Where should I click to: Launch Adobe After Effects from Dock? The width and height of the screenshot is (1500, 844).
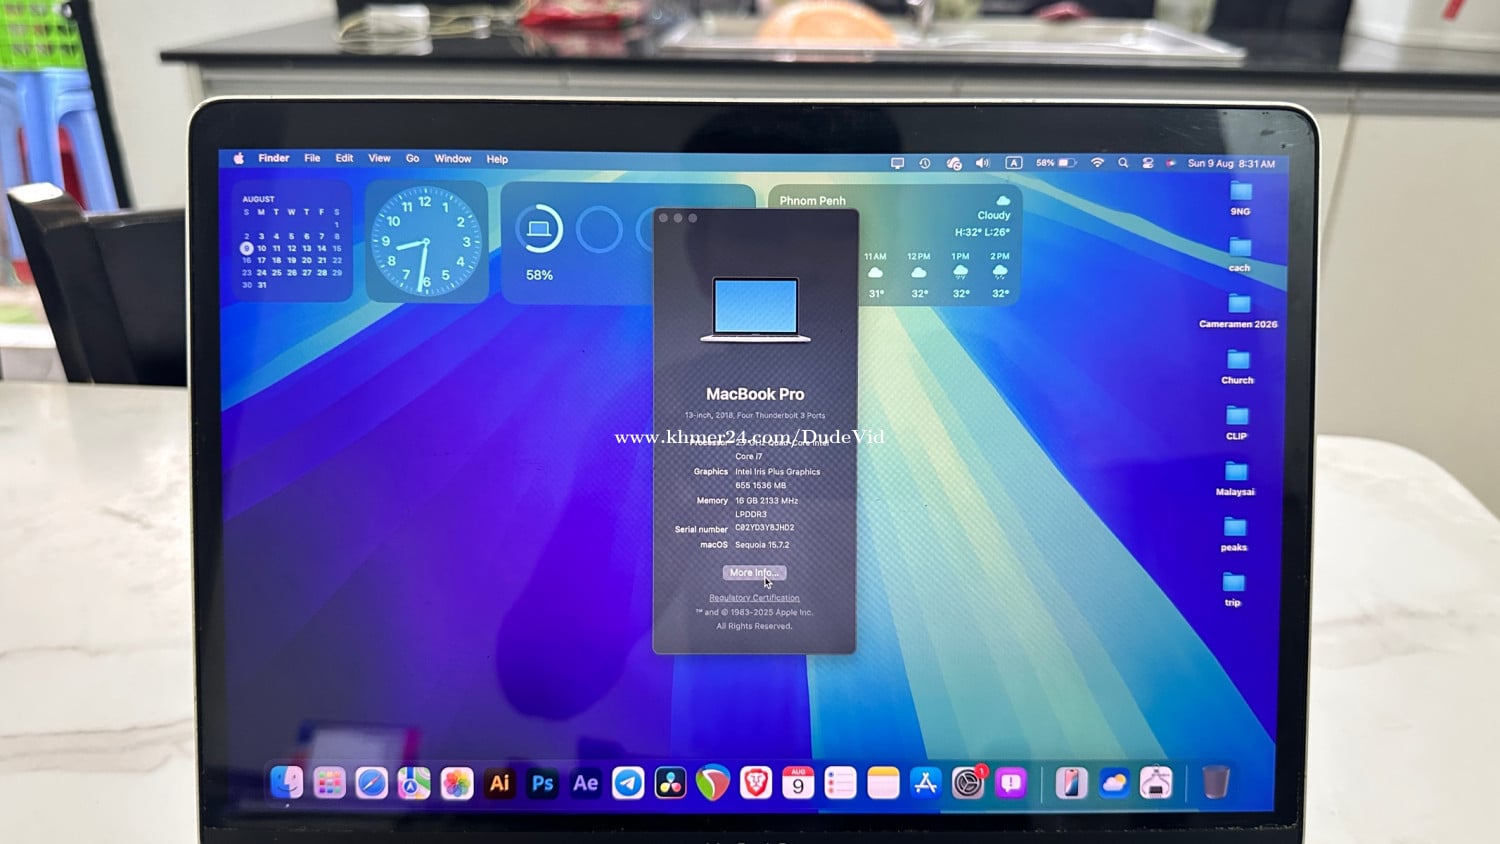tap(586, 783)
